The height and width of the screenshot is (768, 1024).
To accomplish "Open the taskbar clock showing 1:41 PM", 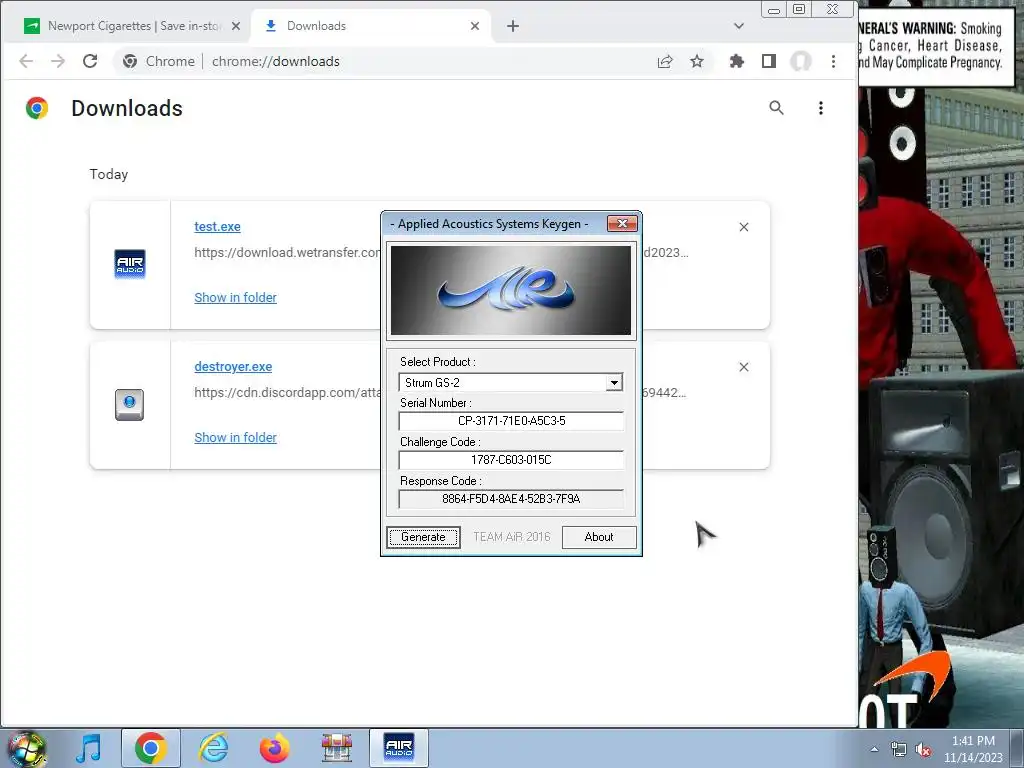I will 973,749.
